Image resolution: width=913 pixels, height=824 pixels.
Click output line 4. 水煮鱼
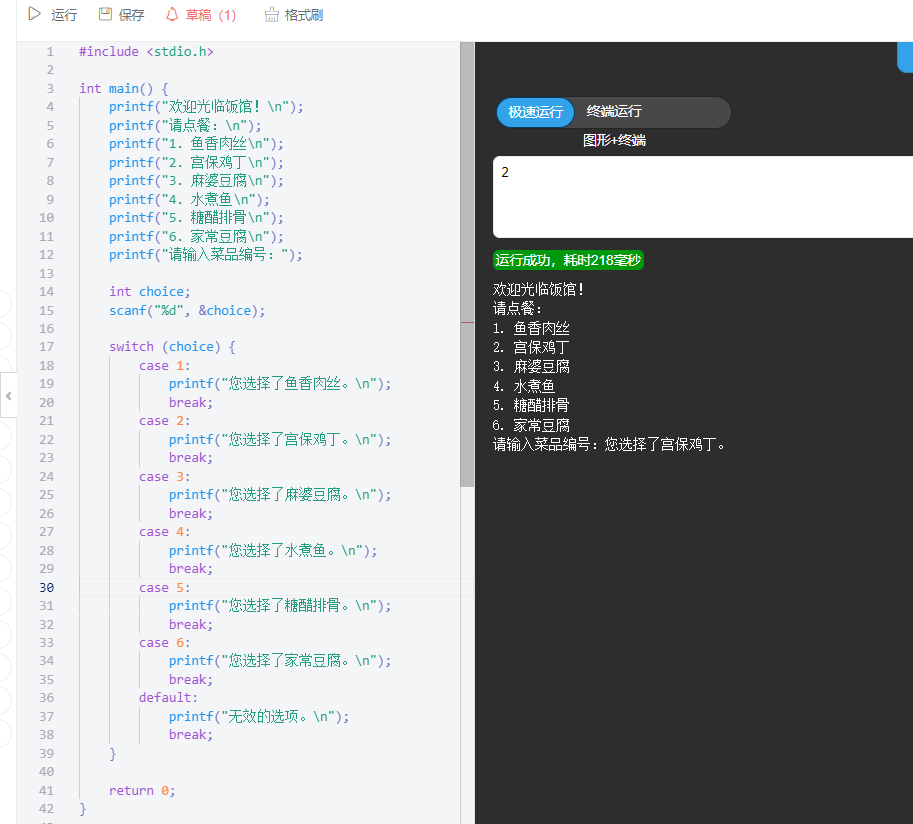point(524,386)
